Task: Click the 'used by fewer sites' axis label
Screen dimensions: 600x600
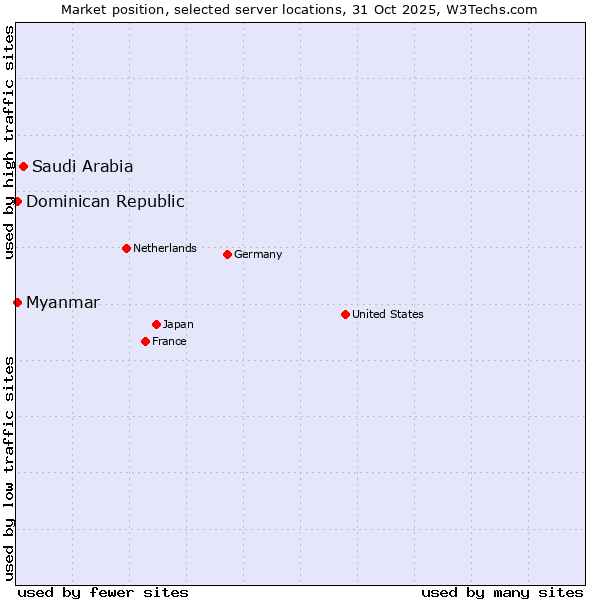Action: tap(103, 592)
